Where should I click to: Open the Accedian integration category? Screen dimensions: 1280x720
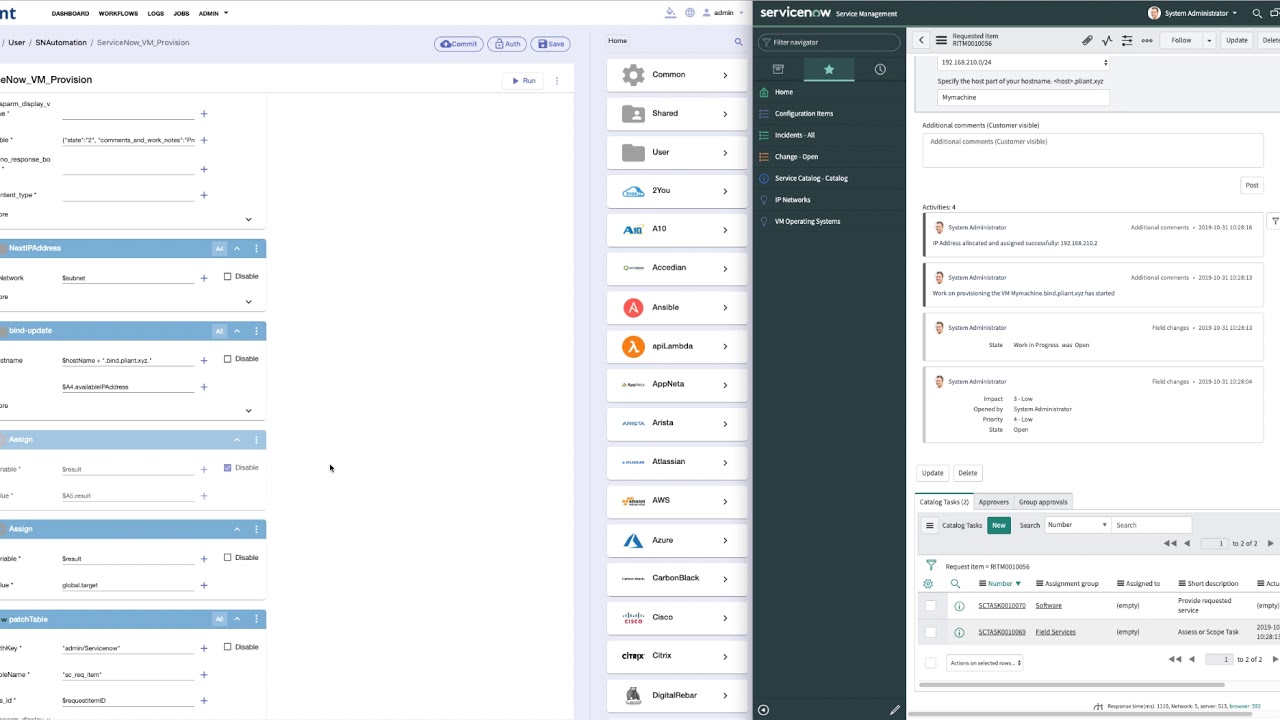pyautogui.click(x=677, y=268)
